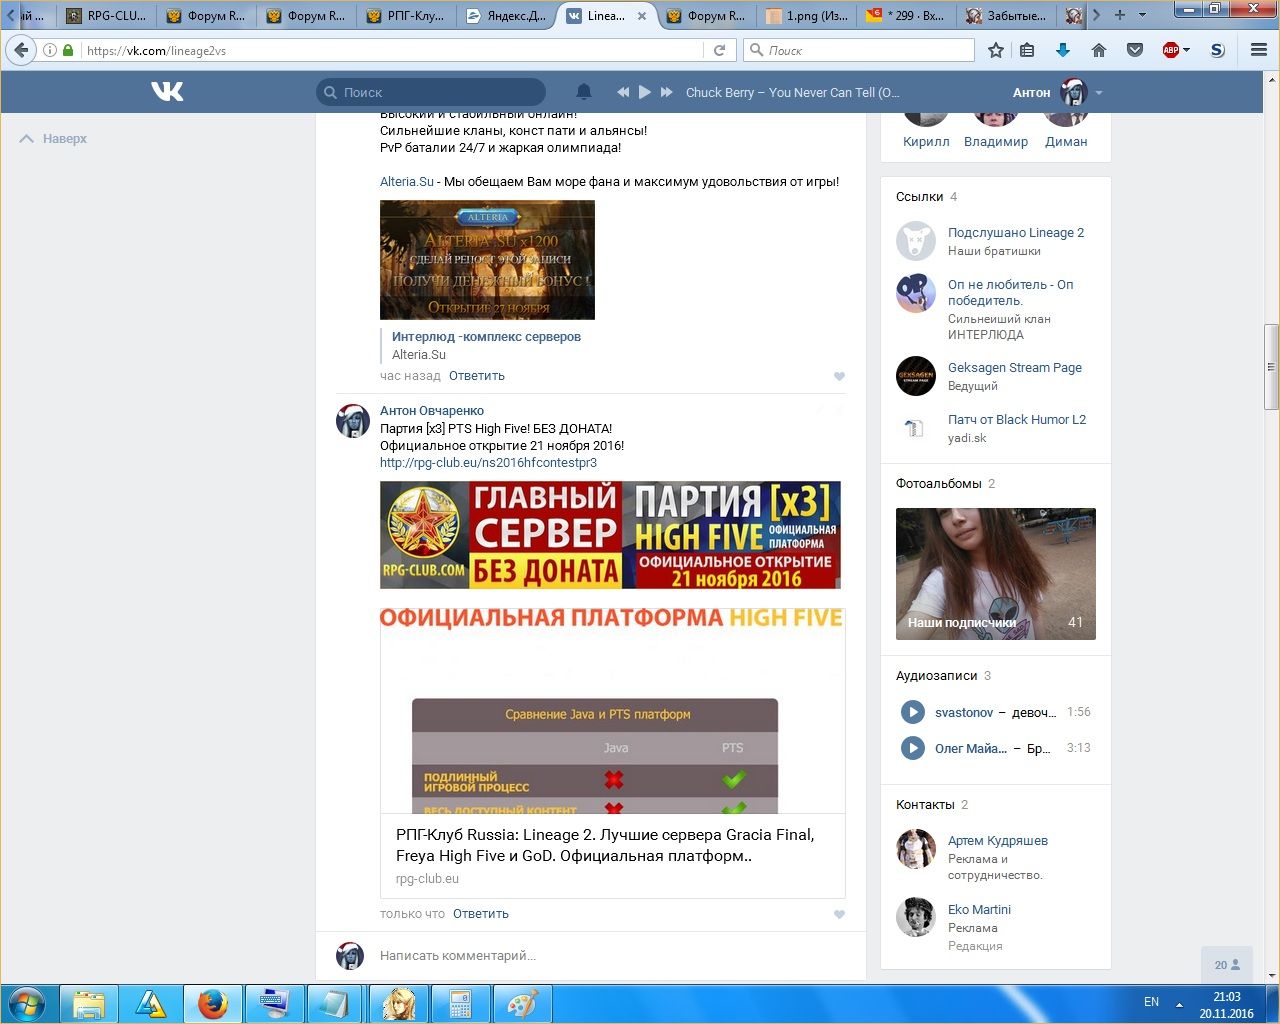1280x1024 pixels.
Task: Skip to previous track in header player
Action: tap(623, 92)
